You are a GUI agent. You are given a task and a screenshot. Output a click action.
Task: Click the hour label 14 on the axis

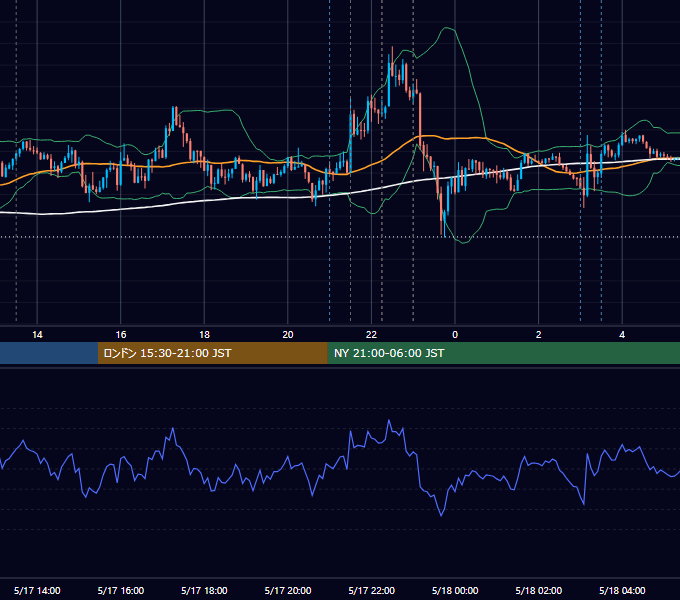point(37,335)
